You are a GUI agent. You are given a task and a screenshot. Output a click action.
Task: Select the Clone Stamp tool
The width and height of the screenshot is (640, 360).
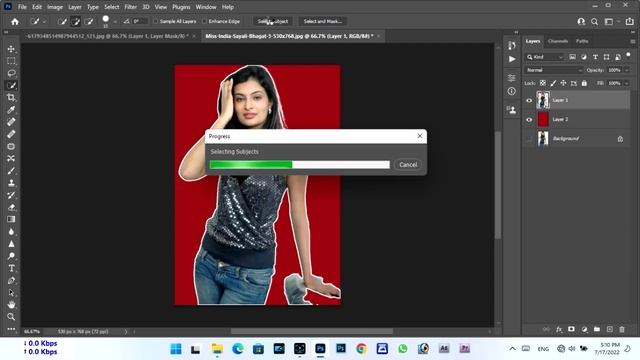click(11, 183)
